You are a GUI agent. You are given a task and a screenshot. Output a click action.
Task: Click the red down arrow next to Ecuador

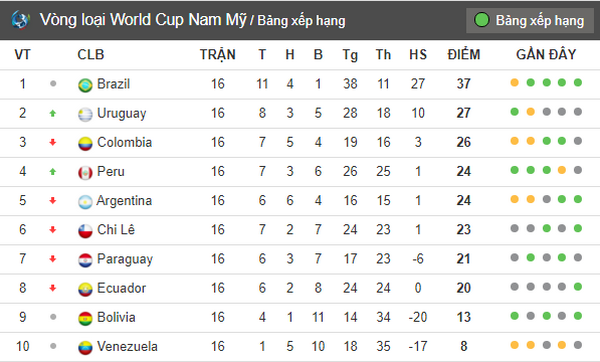[53, 288]
